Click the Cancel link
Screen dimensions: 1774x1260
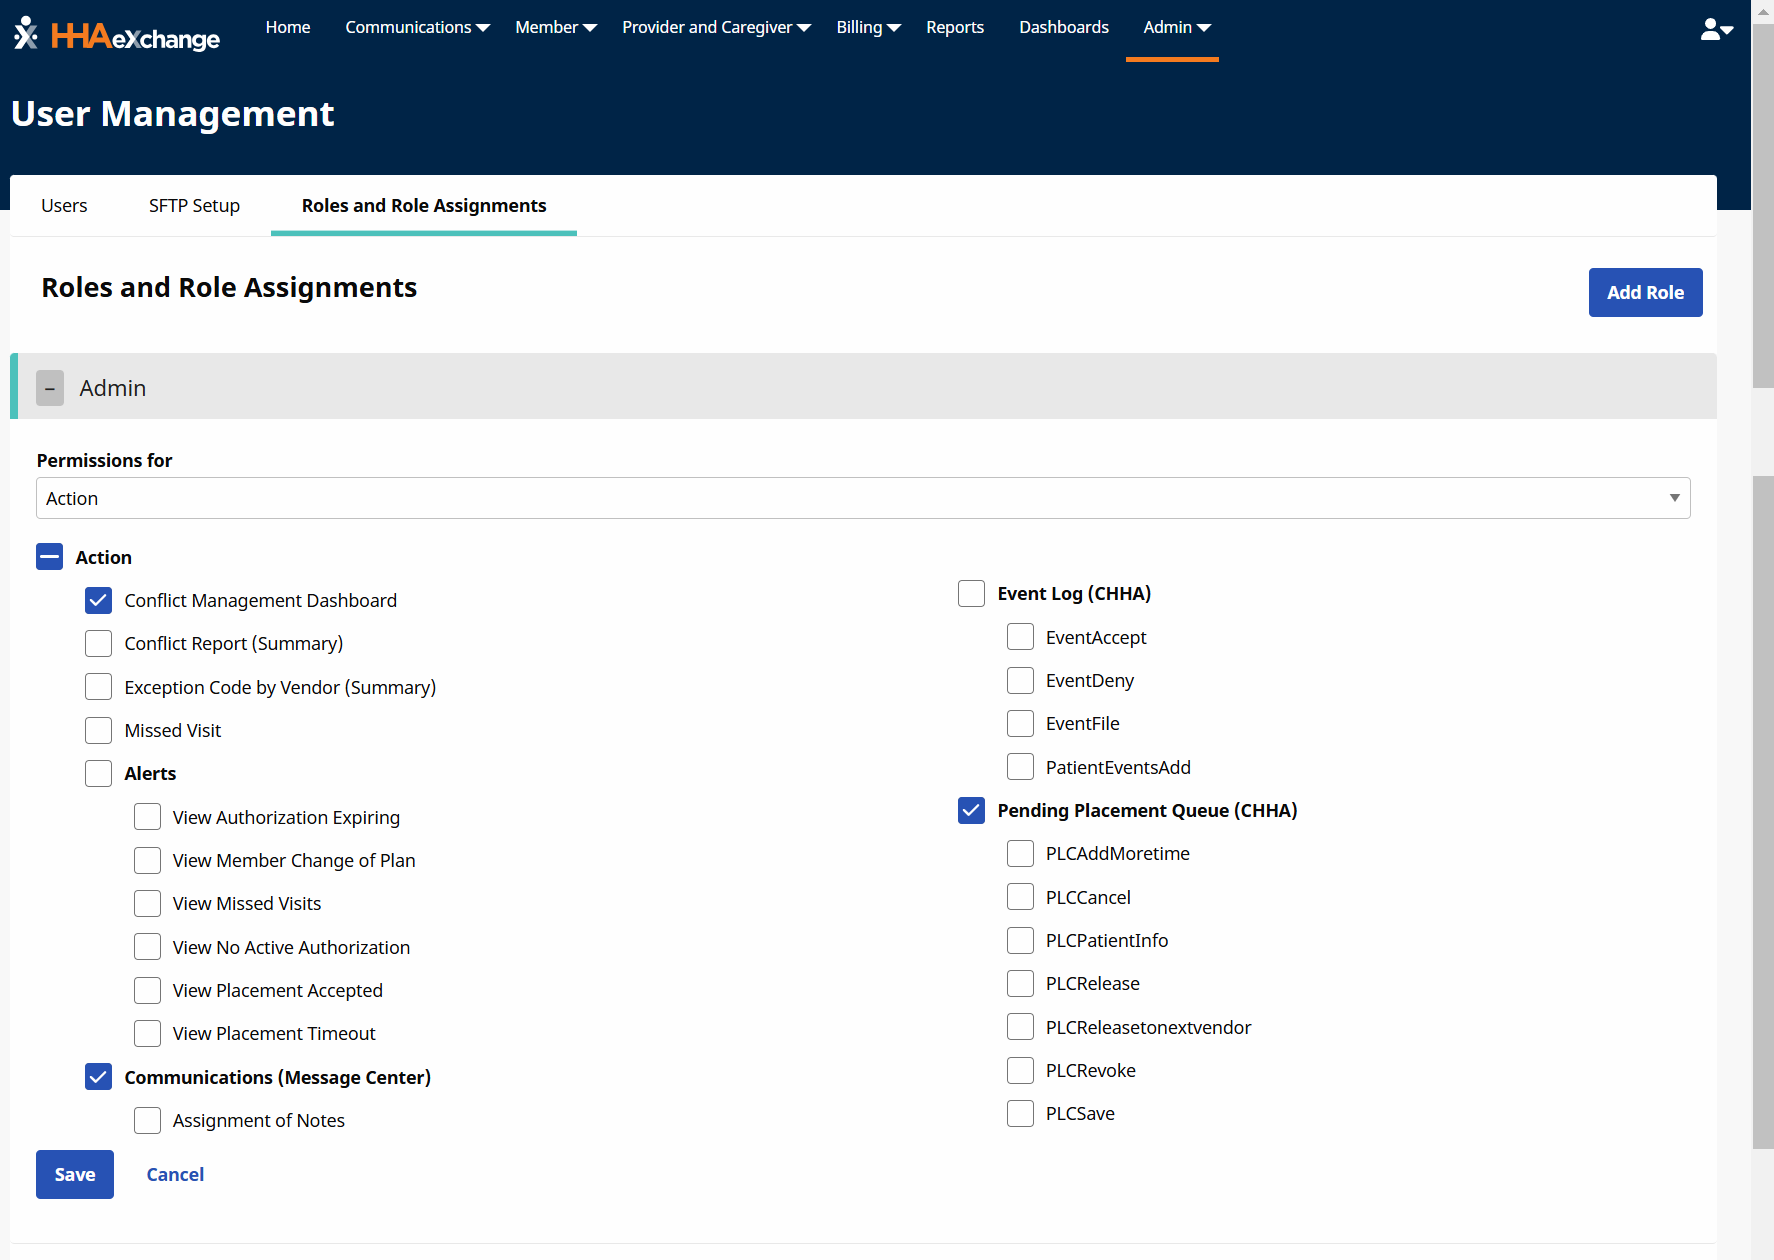175,1174
